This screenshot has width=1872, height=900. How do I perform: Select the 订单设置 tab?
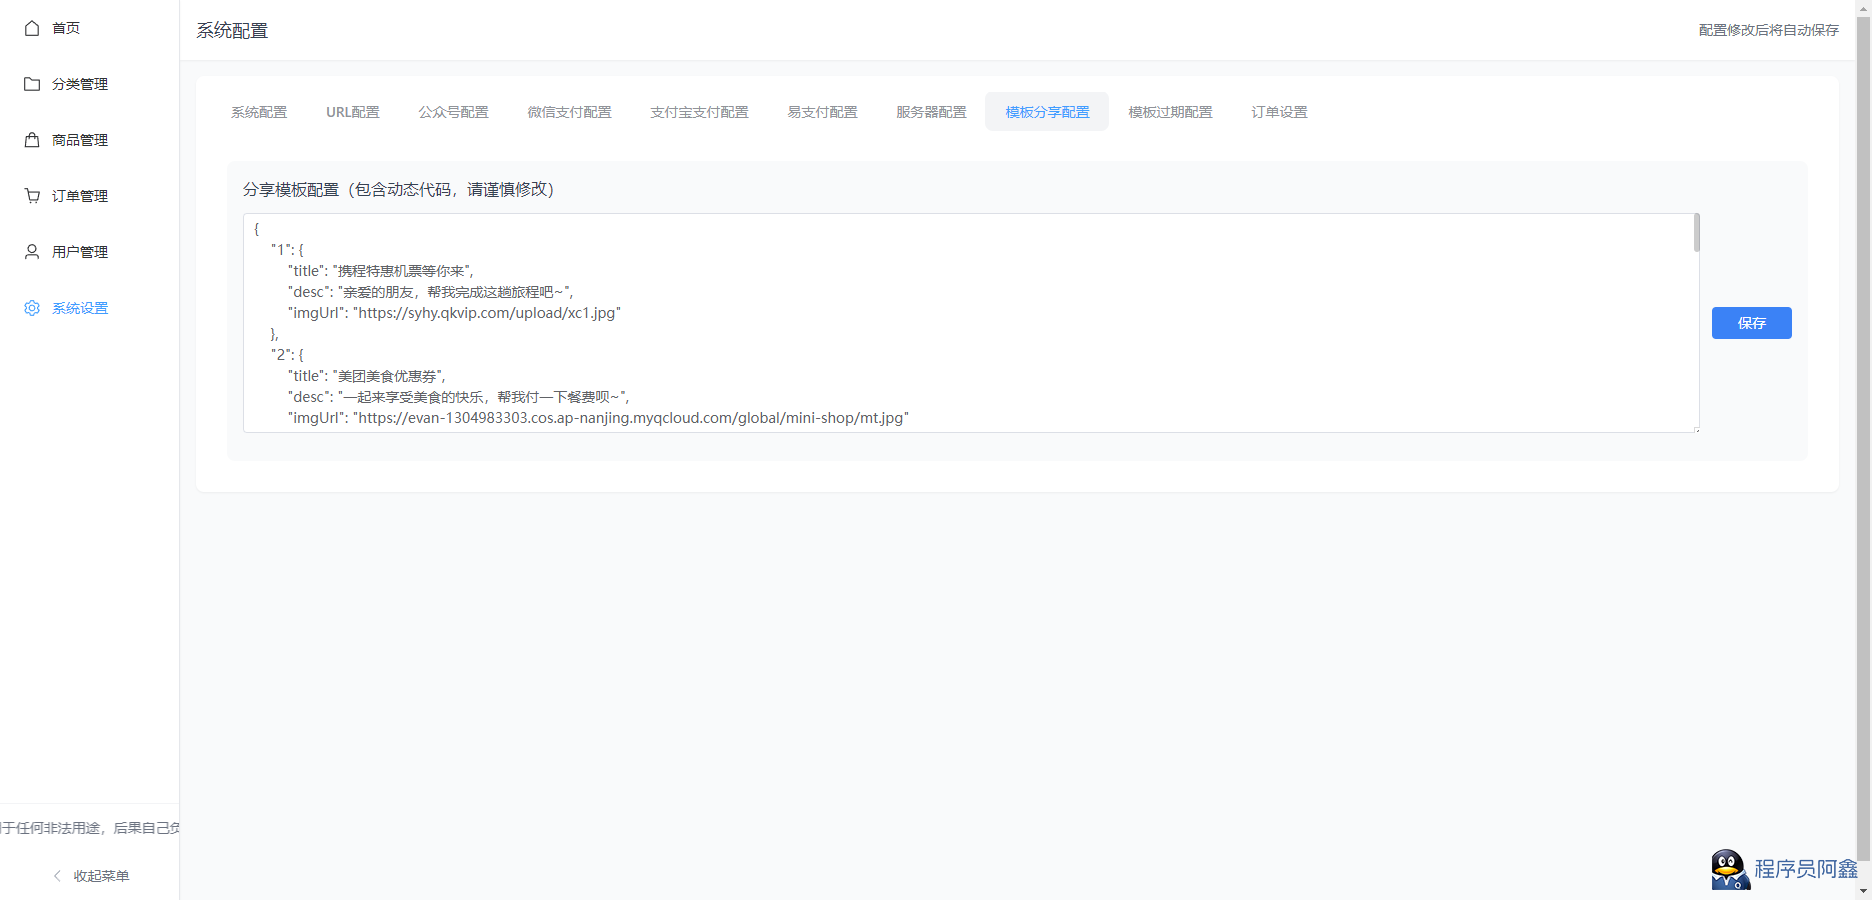click(1279, 112)
